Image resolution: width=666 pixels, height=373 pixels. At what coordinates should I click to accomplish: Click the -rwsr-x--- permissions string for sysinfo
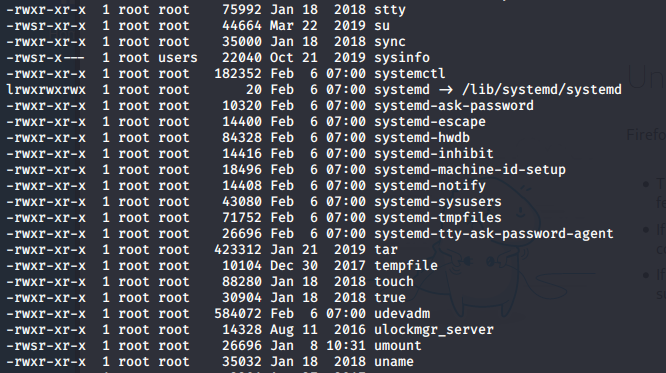pyautogui.click(x=45, y=58)
